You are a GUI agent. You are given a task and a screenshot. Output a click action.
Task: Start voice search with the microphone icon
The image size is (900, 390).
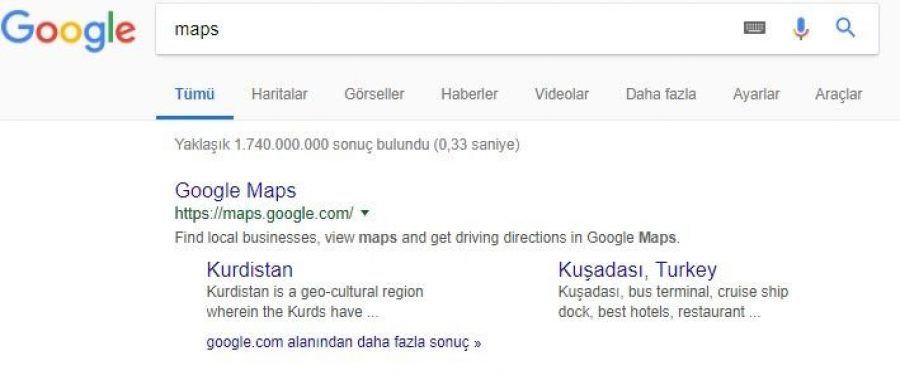pyautogui.click(x=801, y=28)
